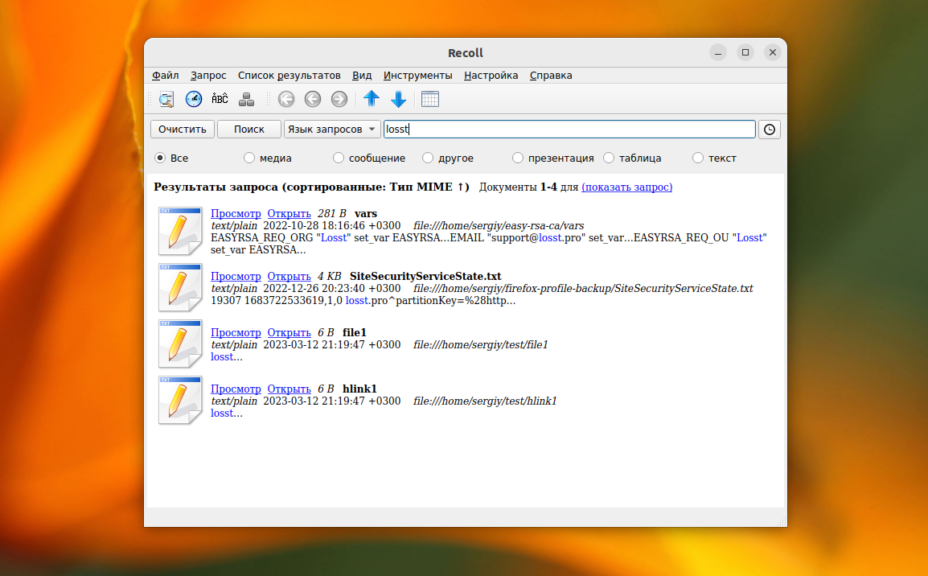Click the clock button beside search field
Image resolution: width=928 pixels, height=576 pixels.
pyautogui.click(x=769, y=129)
